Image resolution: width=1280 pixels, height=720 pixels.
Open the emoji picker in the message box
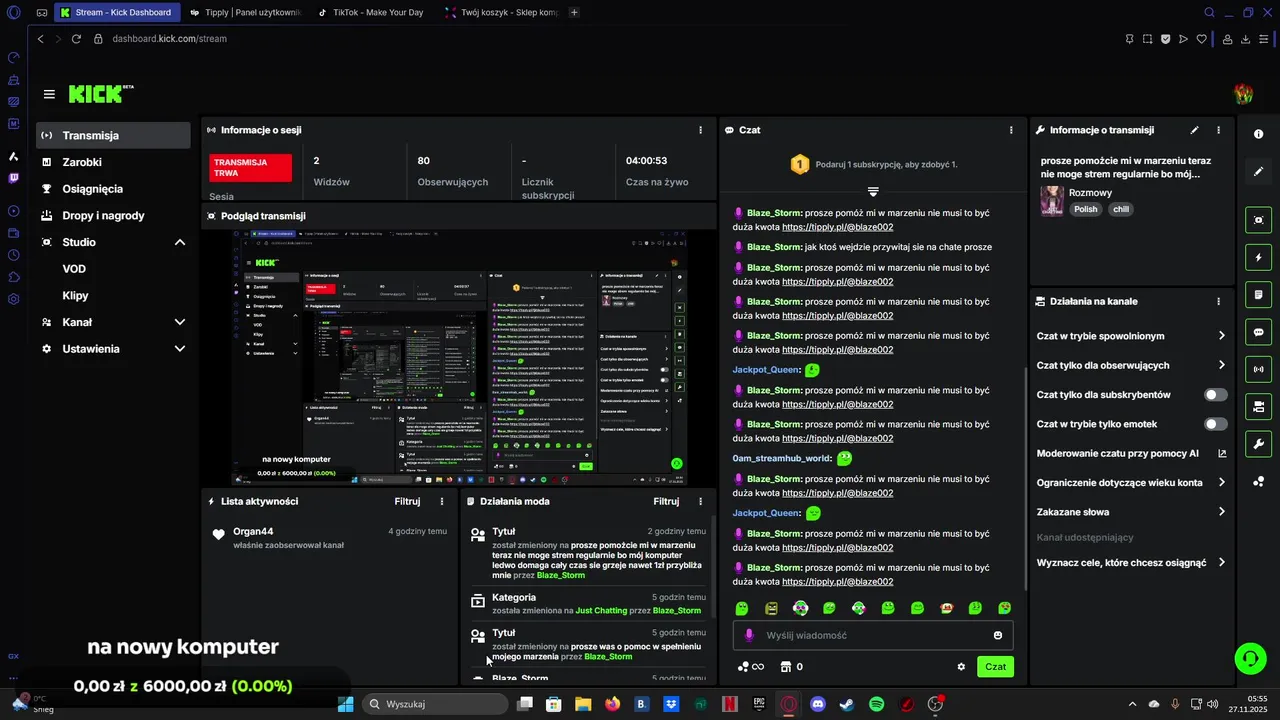tap(998, 635)
